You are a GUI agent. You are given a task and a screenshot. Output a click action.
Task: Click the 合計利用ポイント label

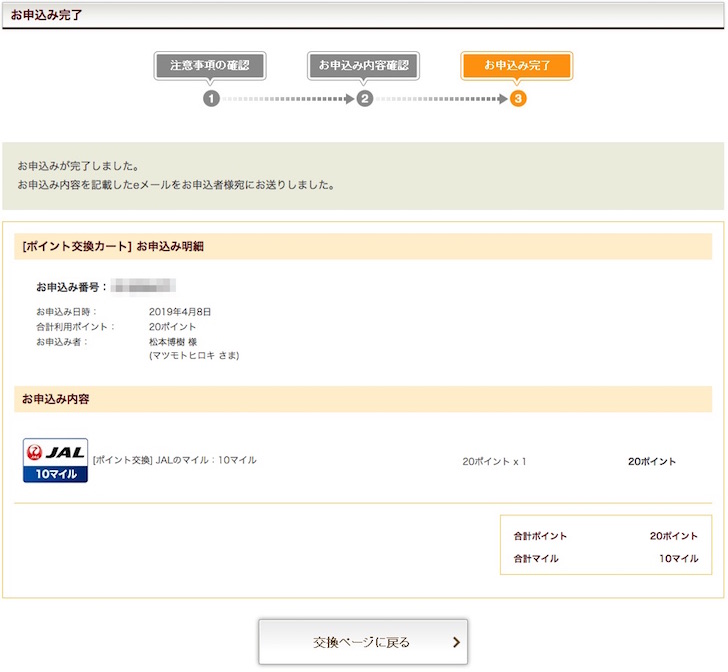click(75, 326)
